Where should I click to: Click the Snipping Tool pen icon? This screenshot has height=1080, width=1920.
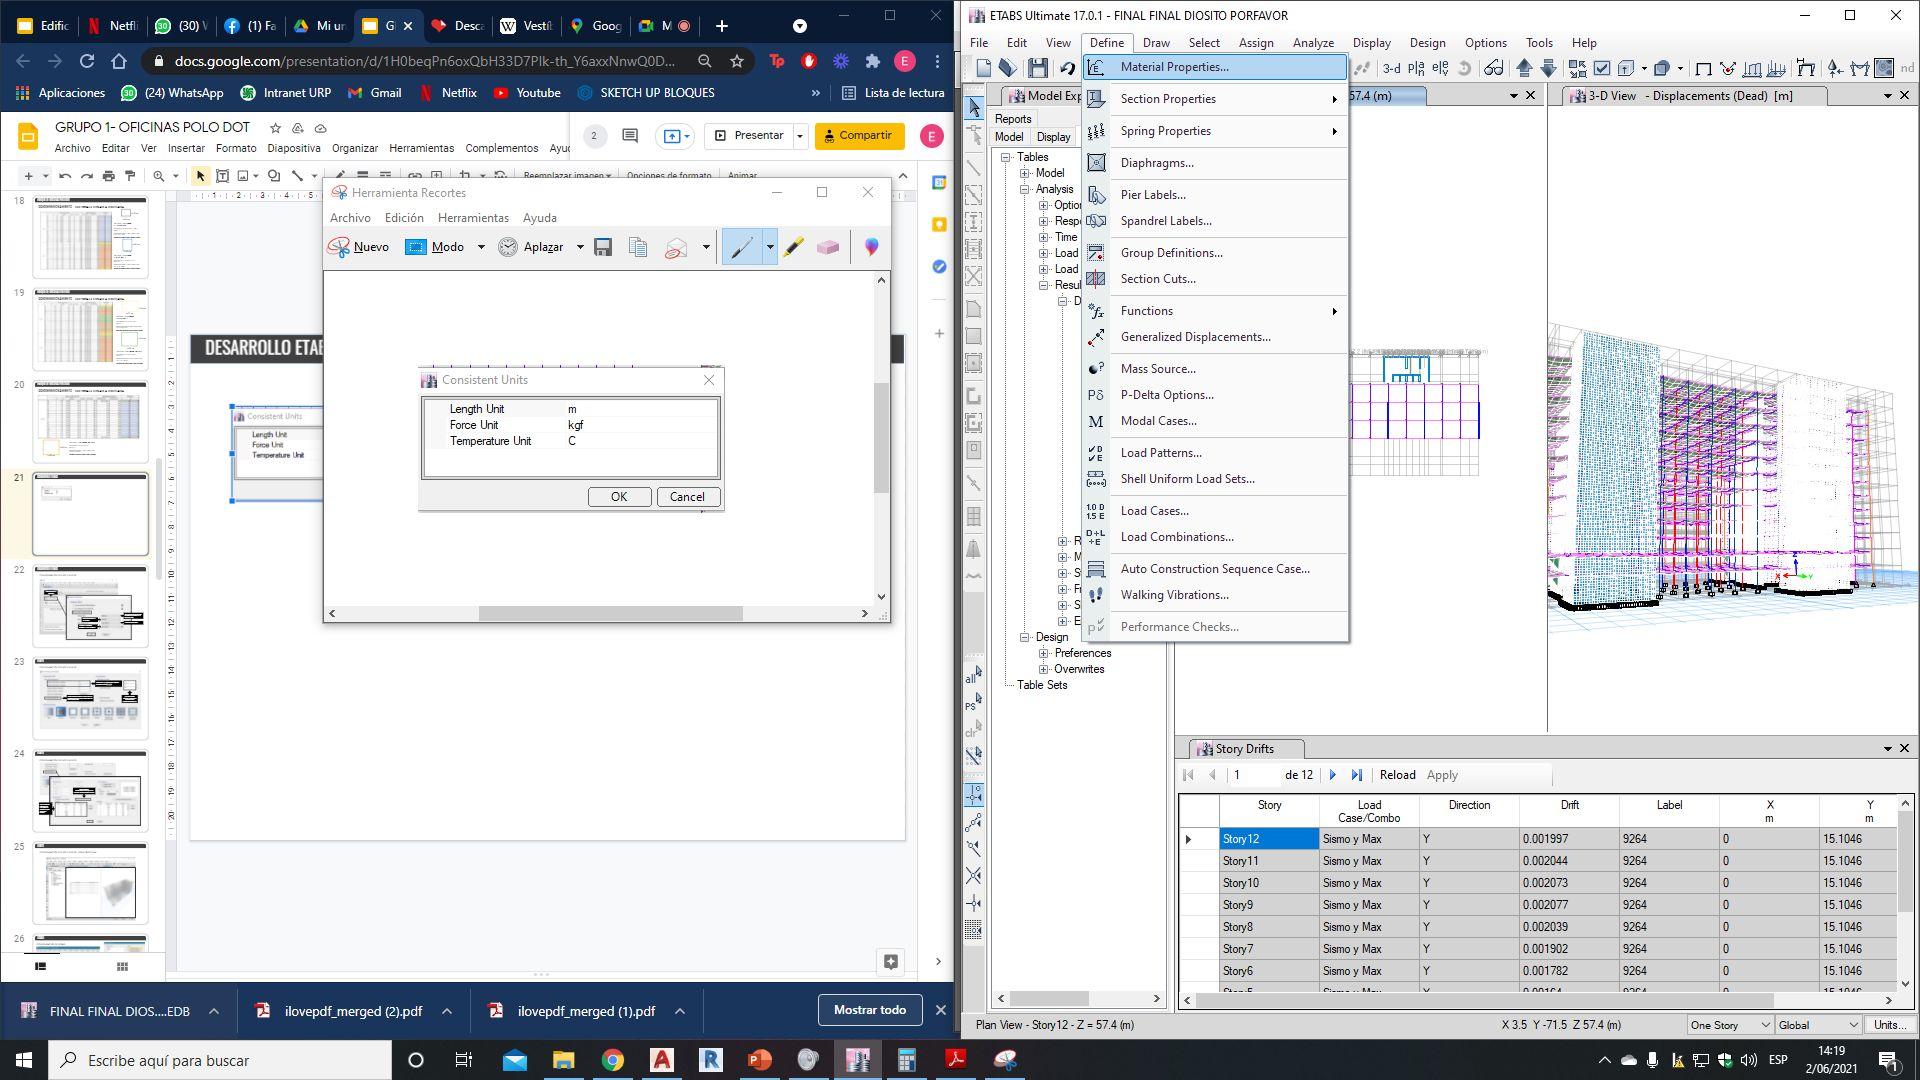[x=741, y=247]
